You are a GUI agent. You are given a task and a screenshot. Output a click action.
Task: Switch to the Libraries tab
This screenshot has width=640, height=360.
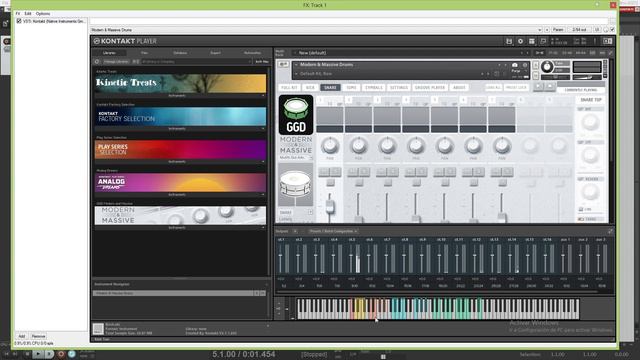point(109,53)
